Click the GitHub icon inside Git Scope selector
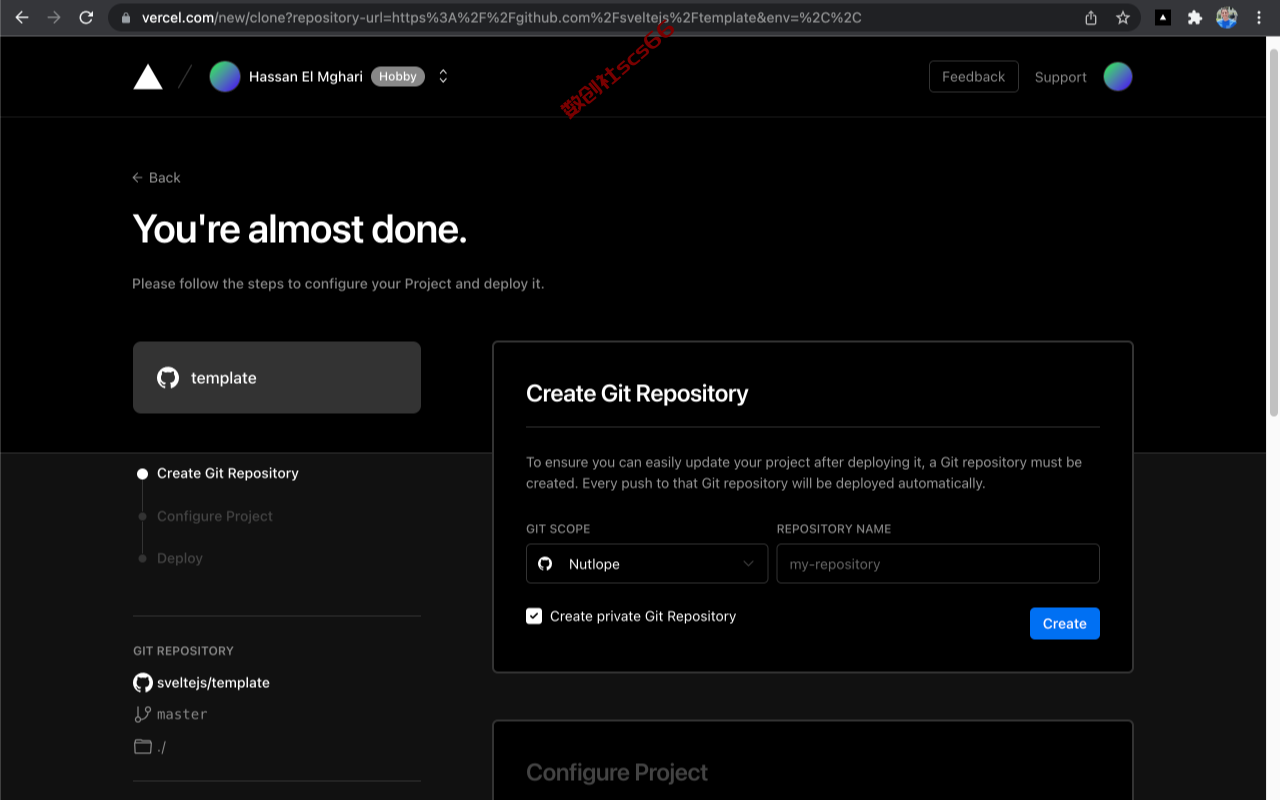 pyautogui.click(x=545, y=564)
